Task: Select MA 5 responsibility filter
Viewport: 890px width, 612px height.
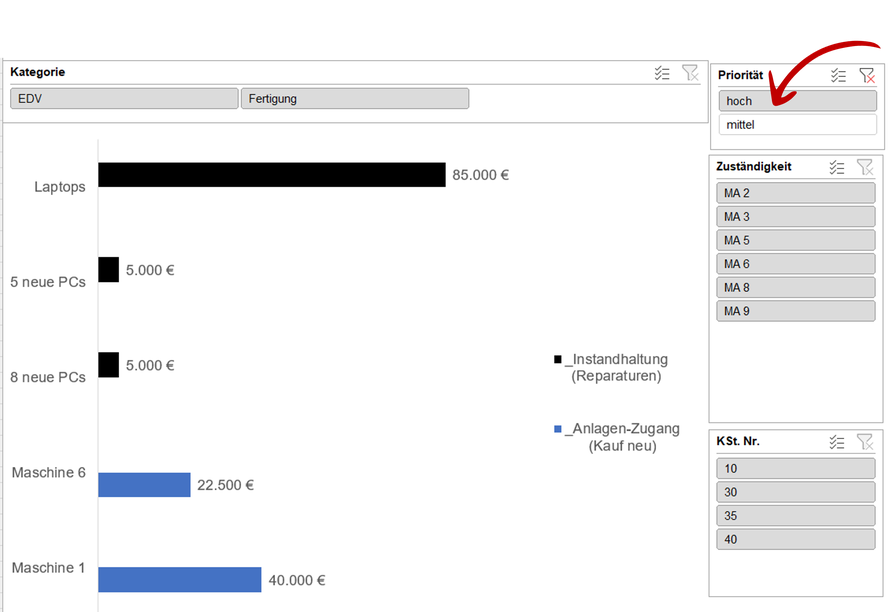Action: point(796,240)
